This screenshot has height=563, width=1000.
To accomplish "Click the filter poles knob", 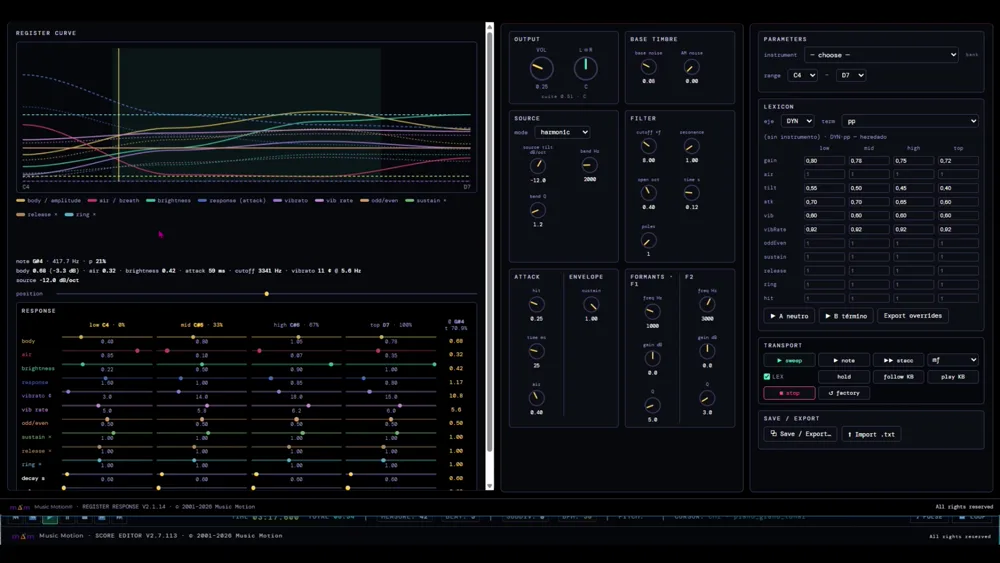I will pos(648,240).
